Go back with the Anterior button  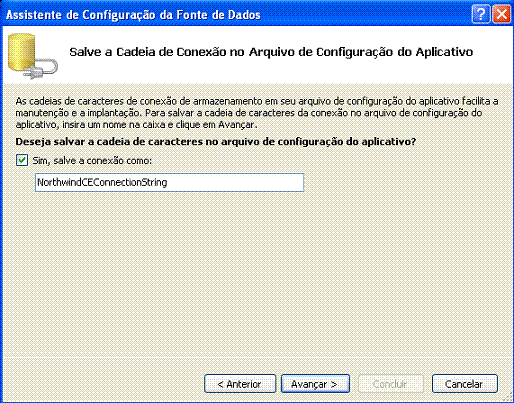tap(240, 384)
